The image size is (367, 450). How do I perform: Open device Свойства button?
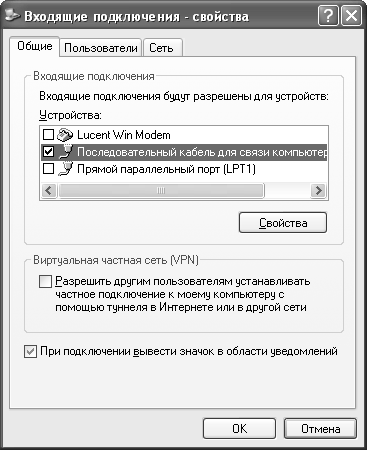point(283,223)
